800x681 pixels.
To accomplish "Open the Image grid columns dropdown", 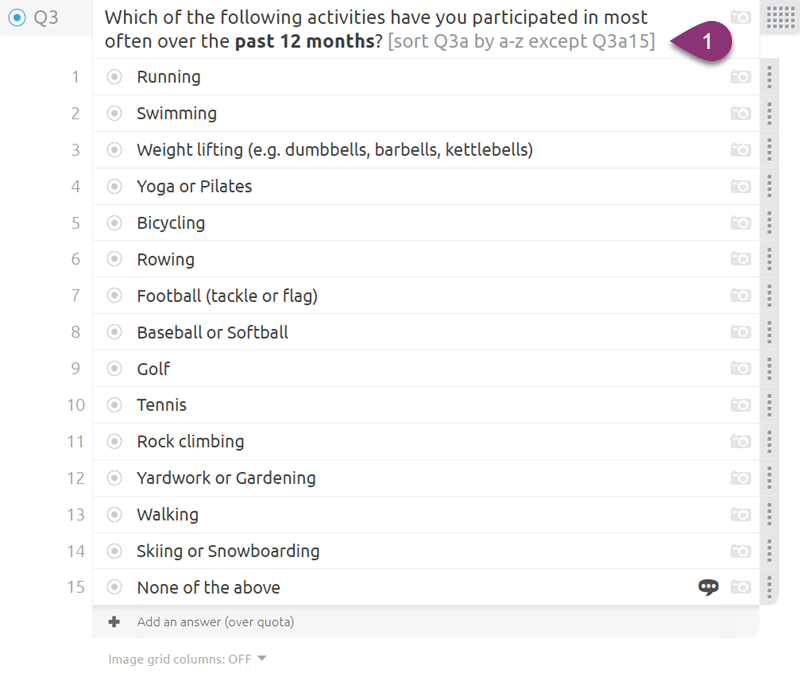I will 187,659.
